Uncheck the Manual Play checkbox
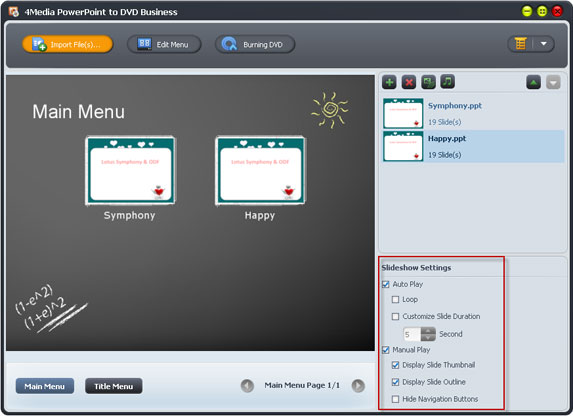This screenshot has height=416, width=573. 386,350
